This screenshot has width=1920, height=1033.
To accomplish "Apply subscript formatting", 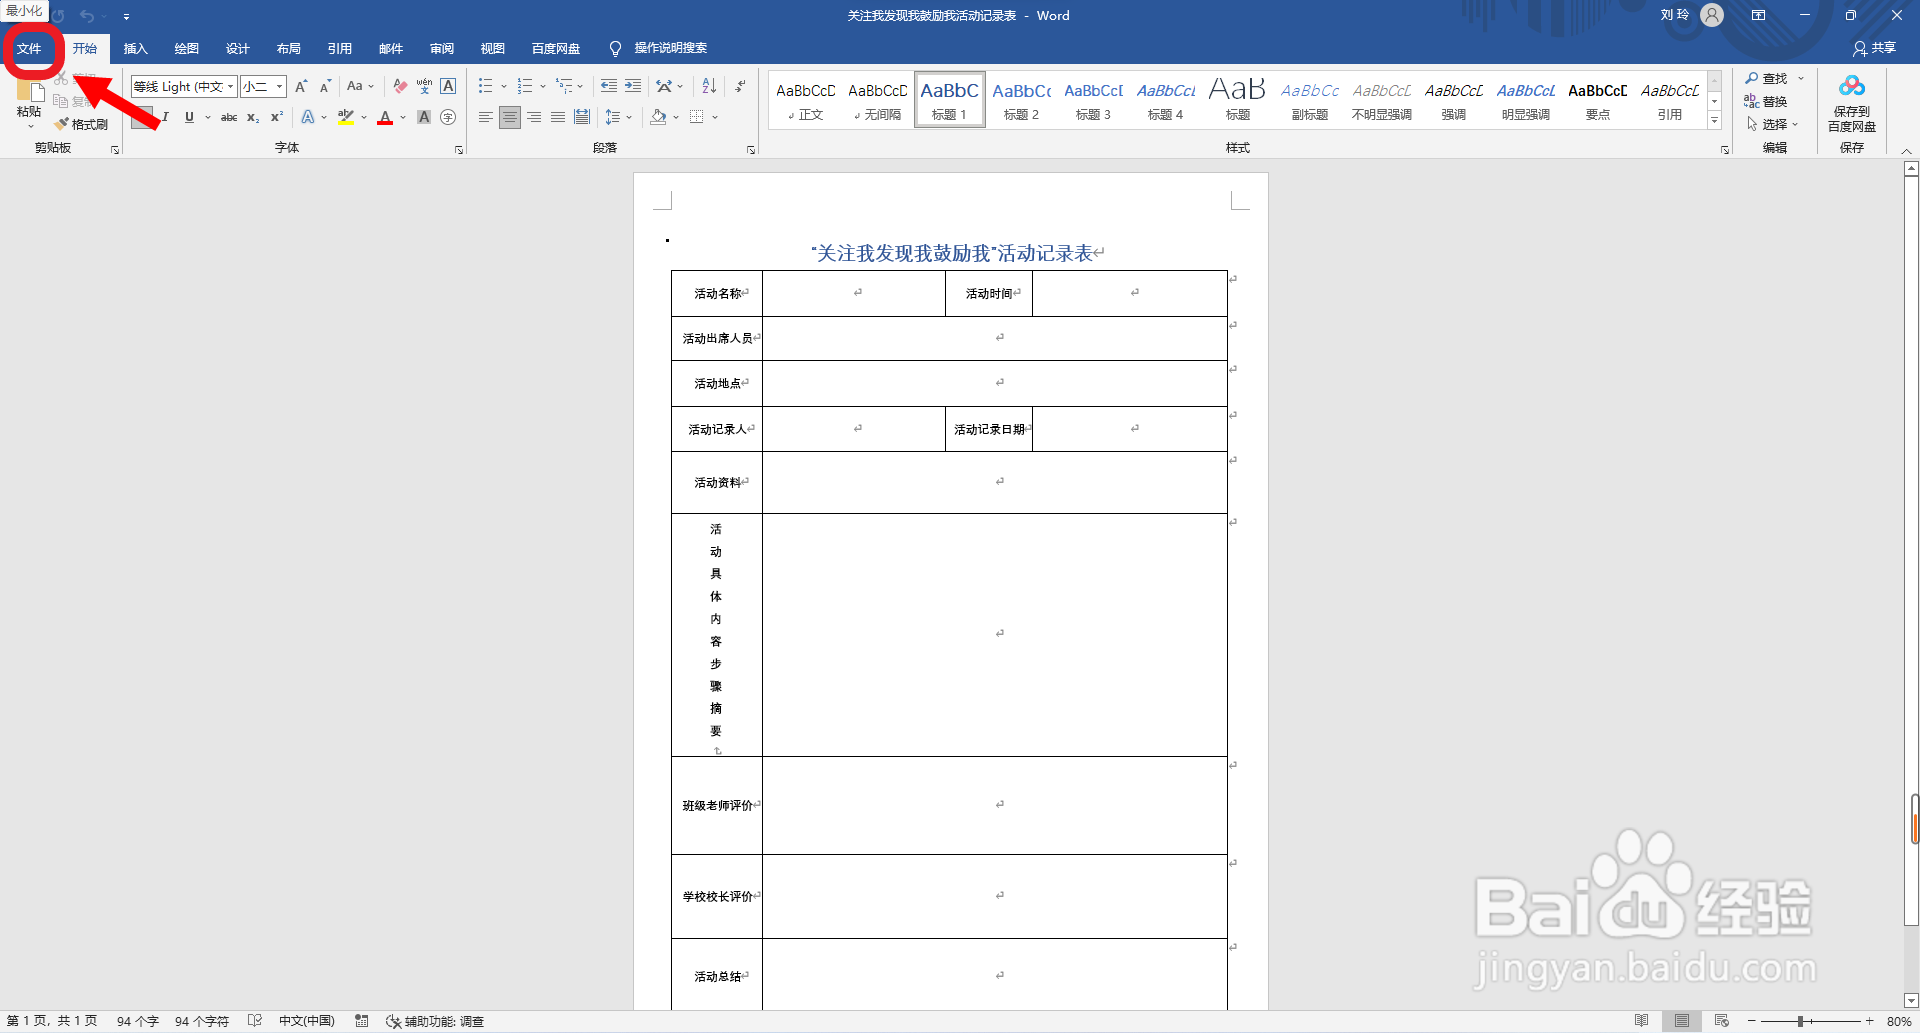I will point(253,117).
